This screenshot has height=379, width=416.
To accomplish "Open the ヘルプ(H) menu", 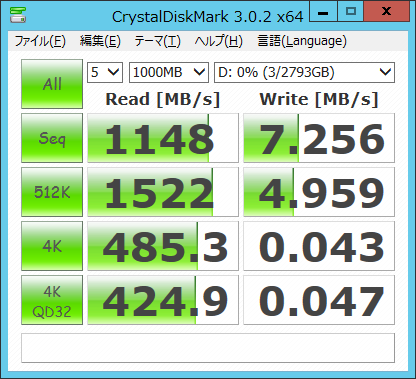I will [219, 41].
